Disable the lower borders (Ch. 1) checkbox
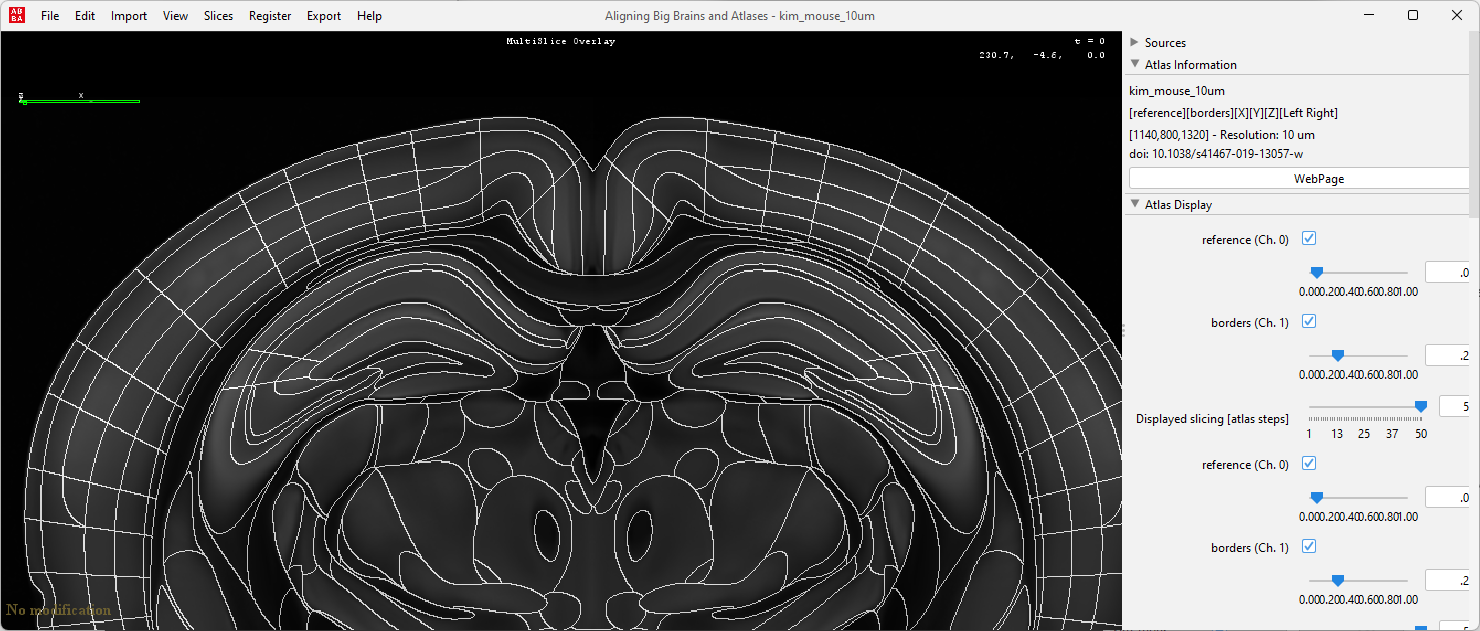Screen dimensions: 1480x631 click(1309, 546)
